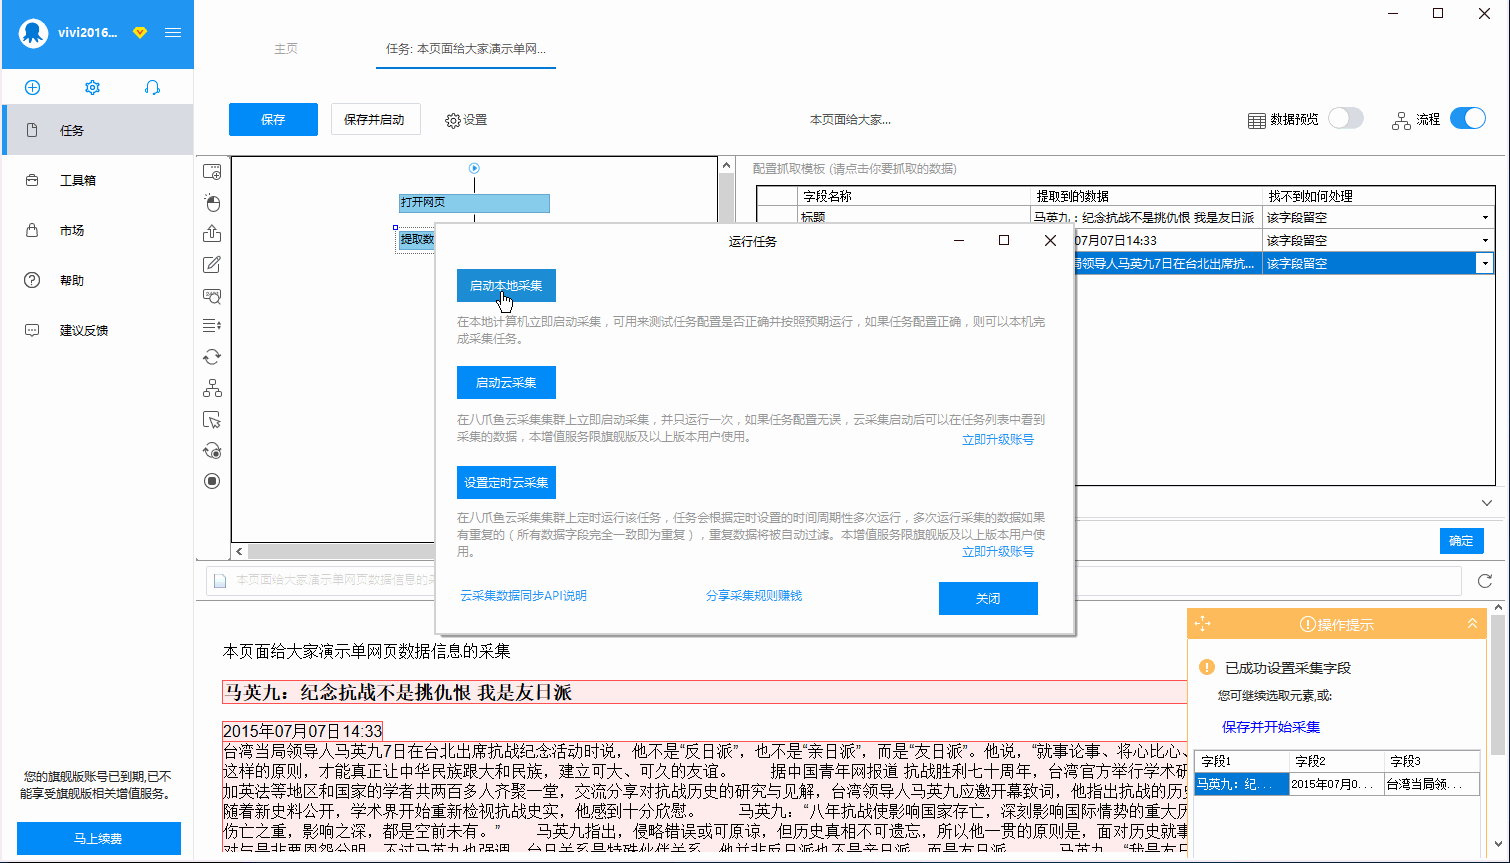Click the browser address input field
The image size is (1510, 863).
pyautogui.click(x=835, y=580)
